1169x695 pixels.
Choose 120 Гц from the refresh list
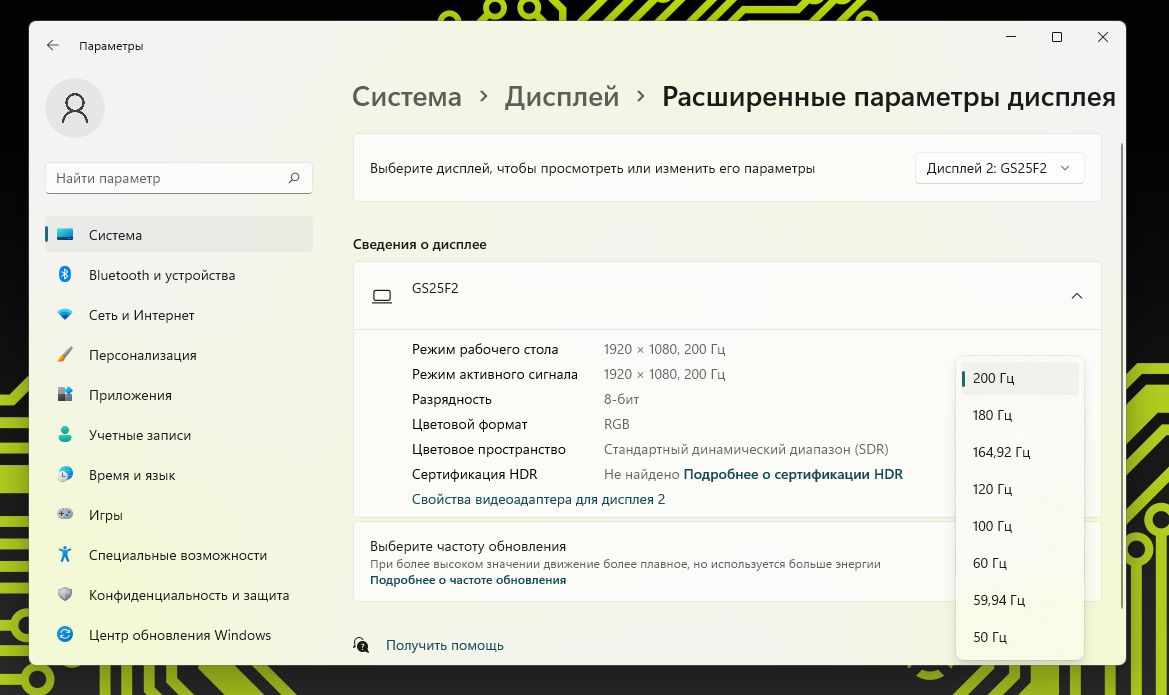click(992, 489)
